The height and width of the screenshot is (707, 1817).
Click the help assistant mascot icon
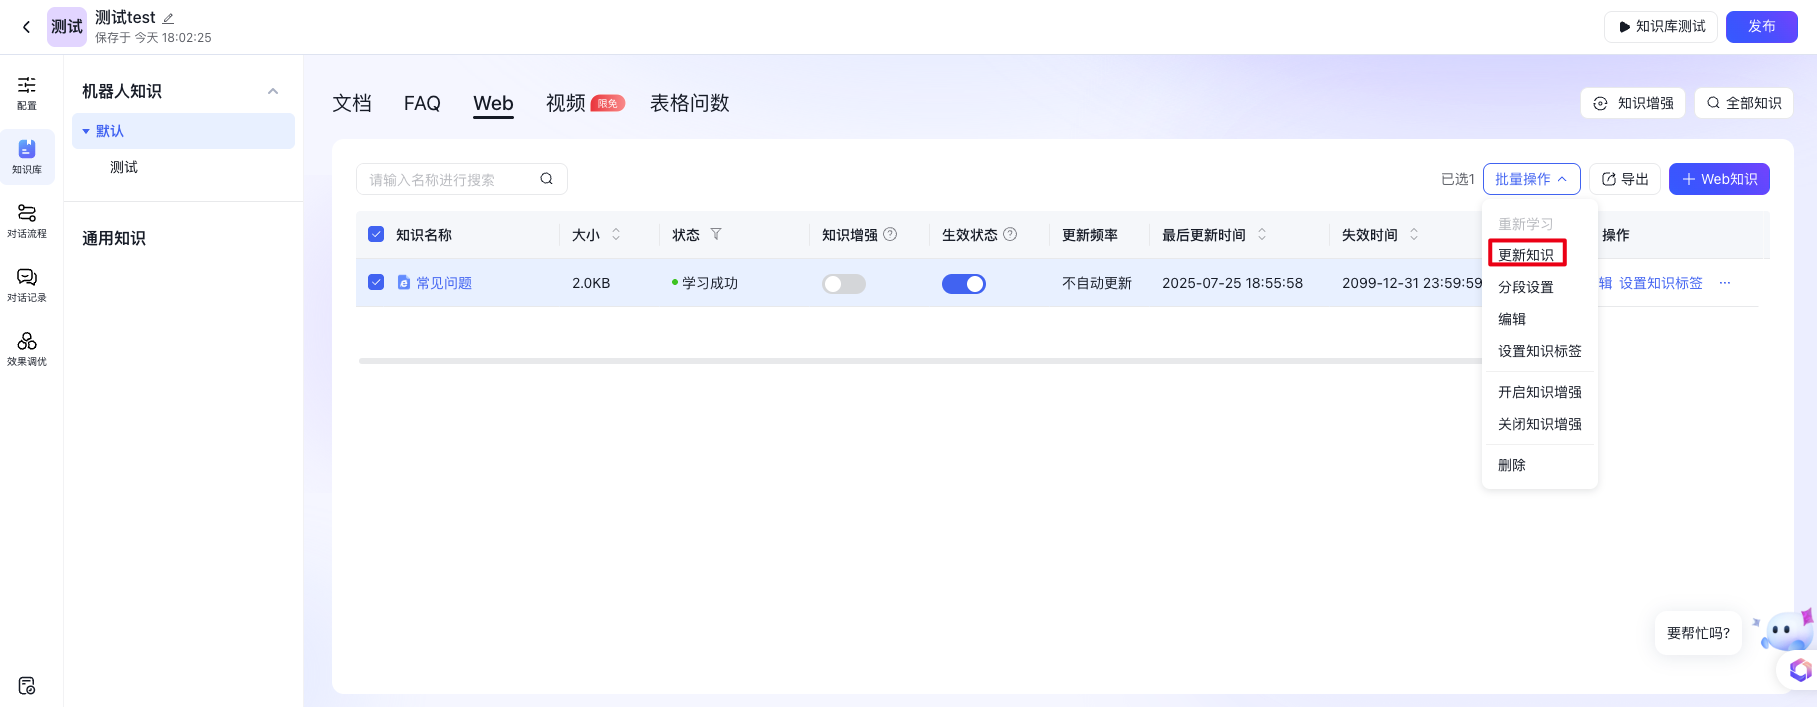1785,632
